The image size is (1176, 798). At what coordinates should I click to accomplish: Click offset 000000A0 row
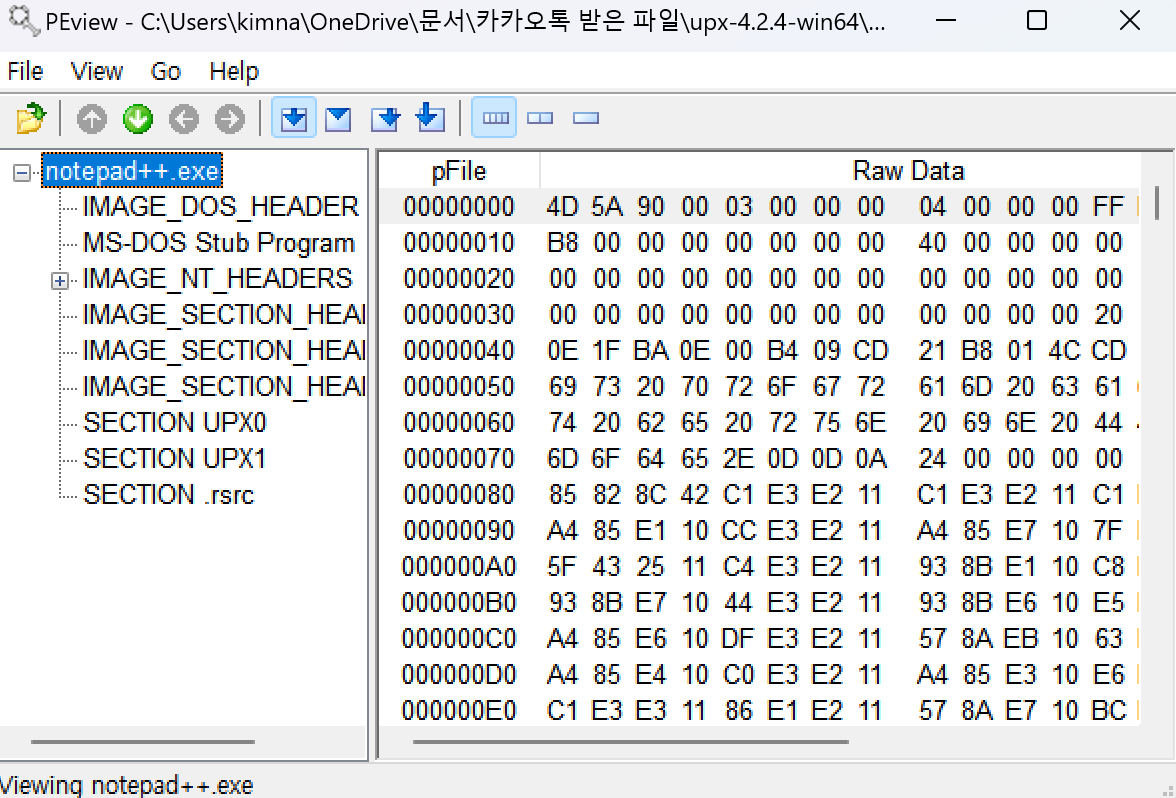[759, 567]
